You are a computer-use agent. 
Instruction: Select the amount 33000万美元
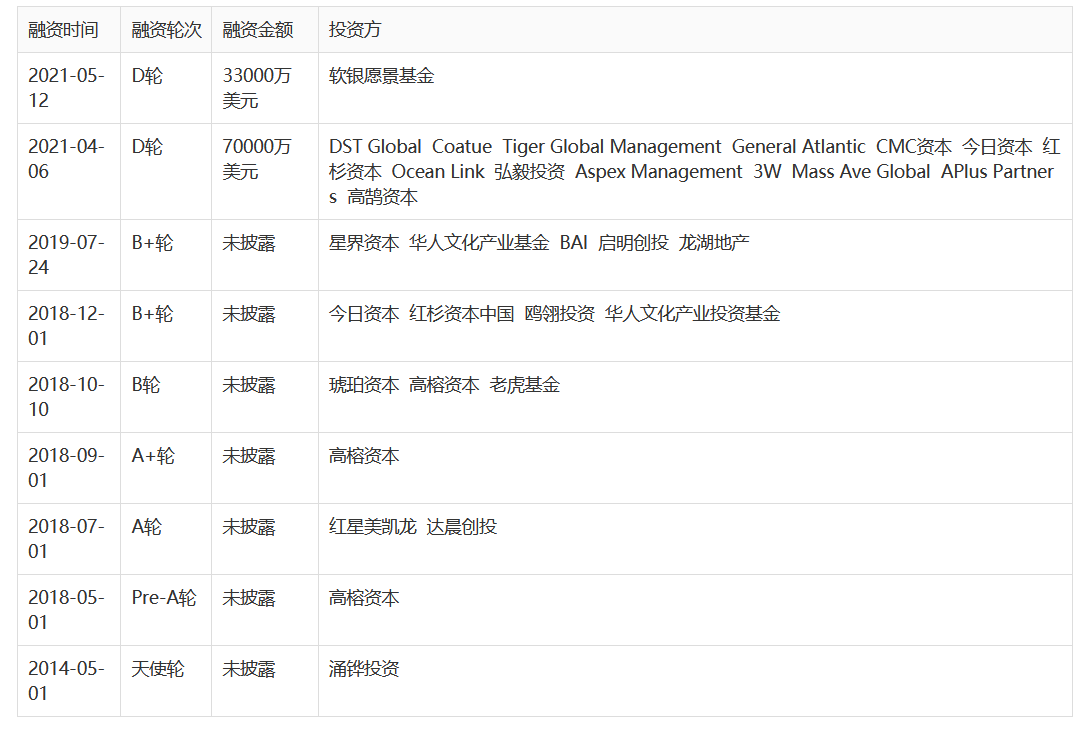click(x=256, y=88)
